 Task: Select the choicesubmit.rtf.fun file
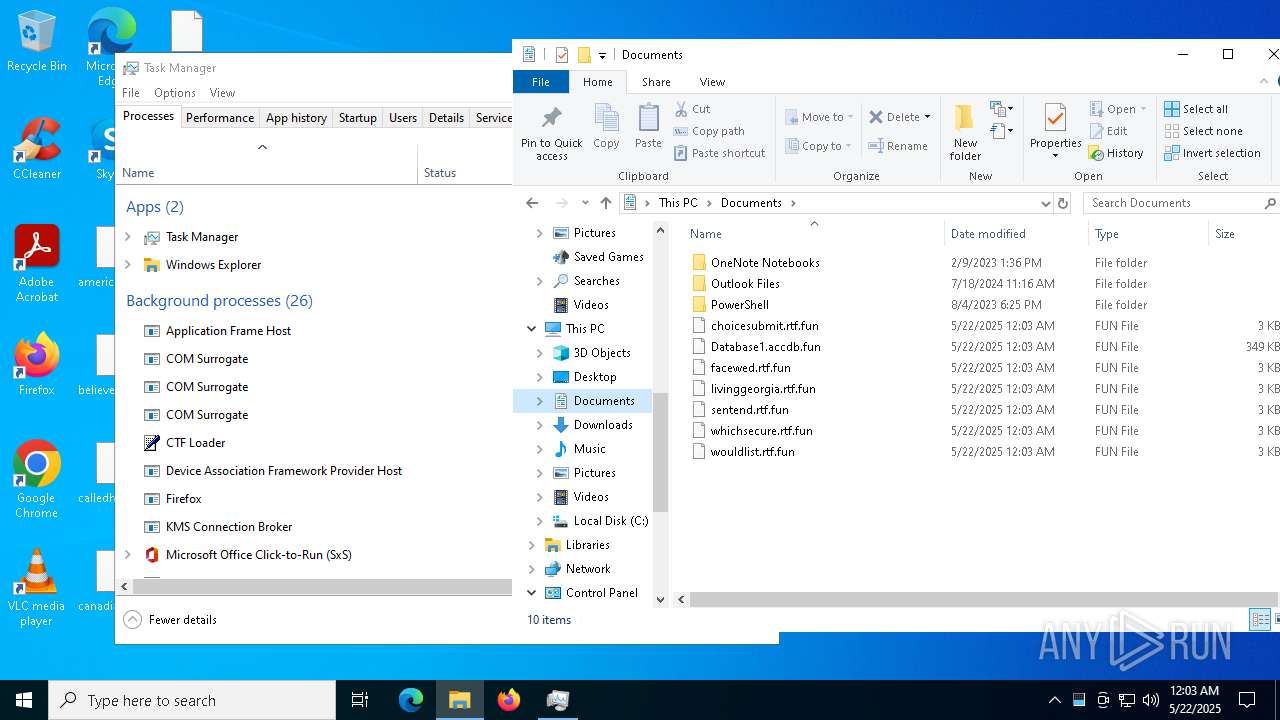coord(764,326)
